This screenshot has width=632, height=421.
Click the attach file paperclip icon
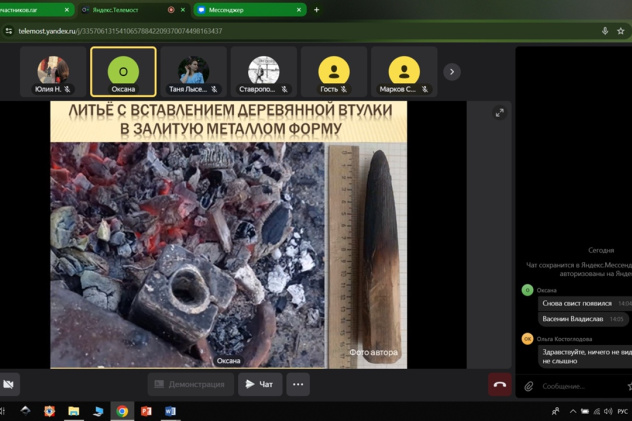[527, 386]
